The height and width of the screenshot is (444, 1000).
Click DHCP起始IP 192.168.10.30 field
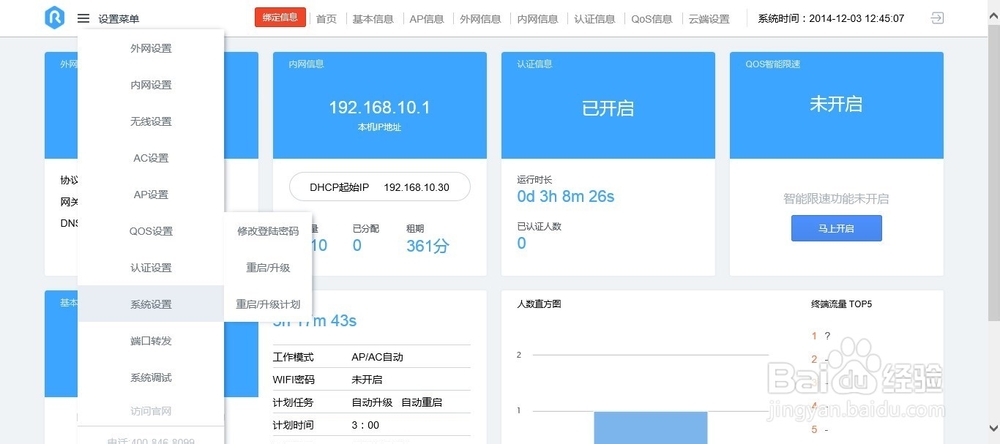pos(379,187)
